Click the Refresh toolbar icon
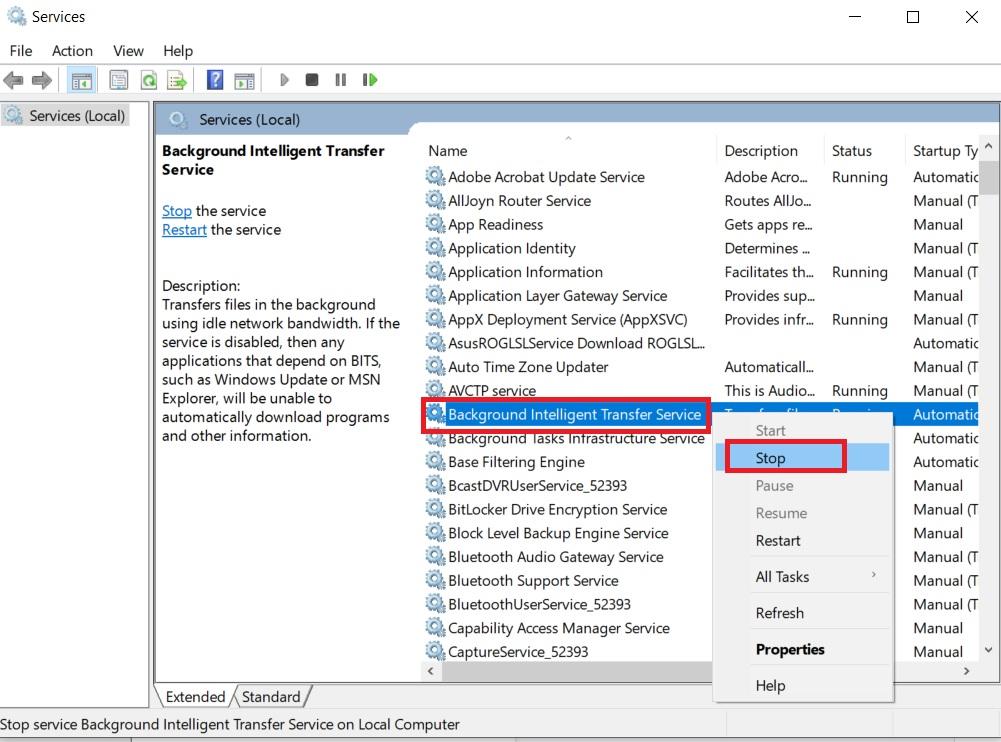The height and width of the screenshot is (742, 1001). click(x=149, y=80)
